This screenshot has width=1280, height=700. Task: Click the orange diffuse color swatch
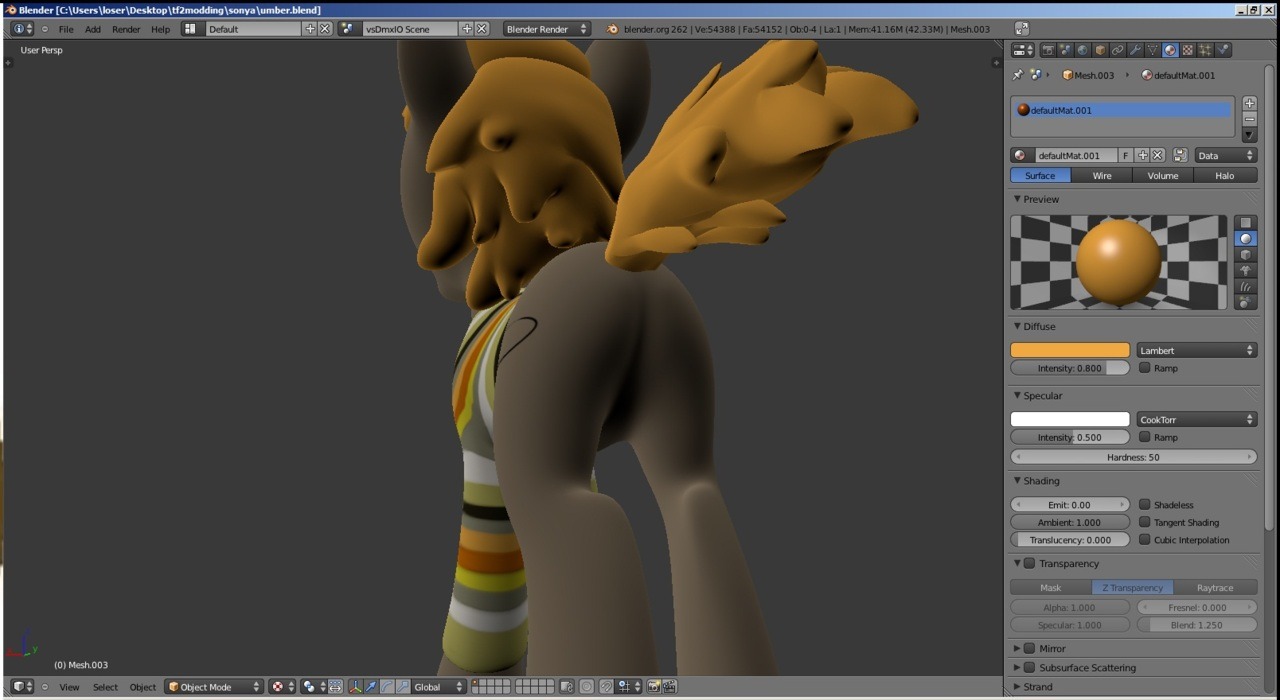click(x=1070, y=350)
